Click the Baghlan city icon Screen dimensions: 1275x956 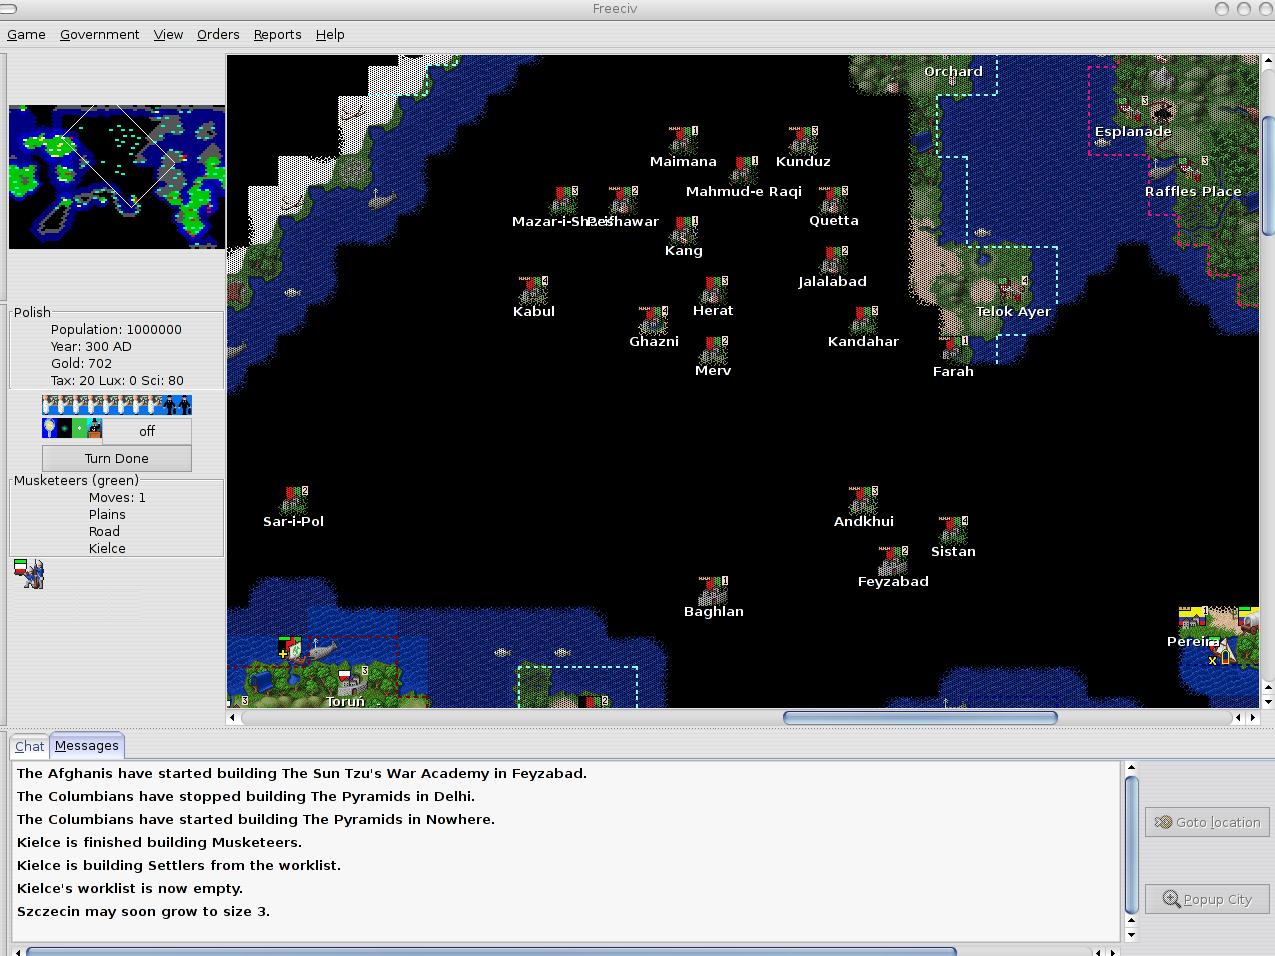(713, 590)
